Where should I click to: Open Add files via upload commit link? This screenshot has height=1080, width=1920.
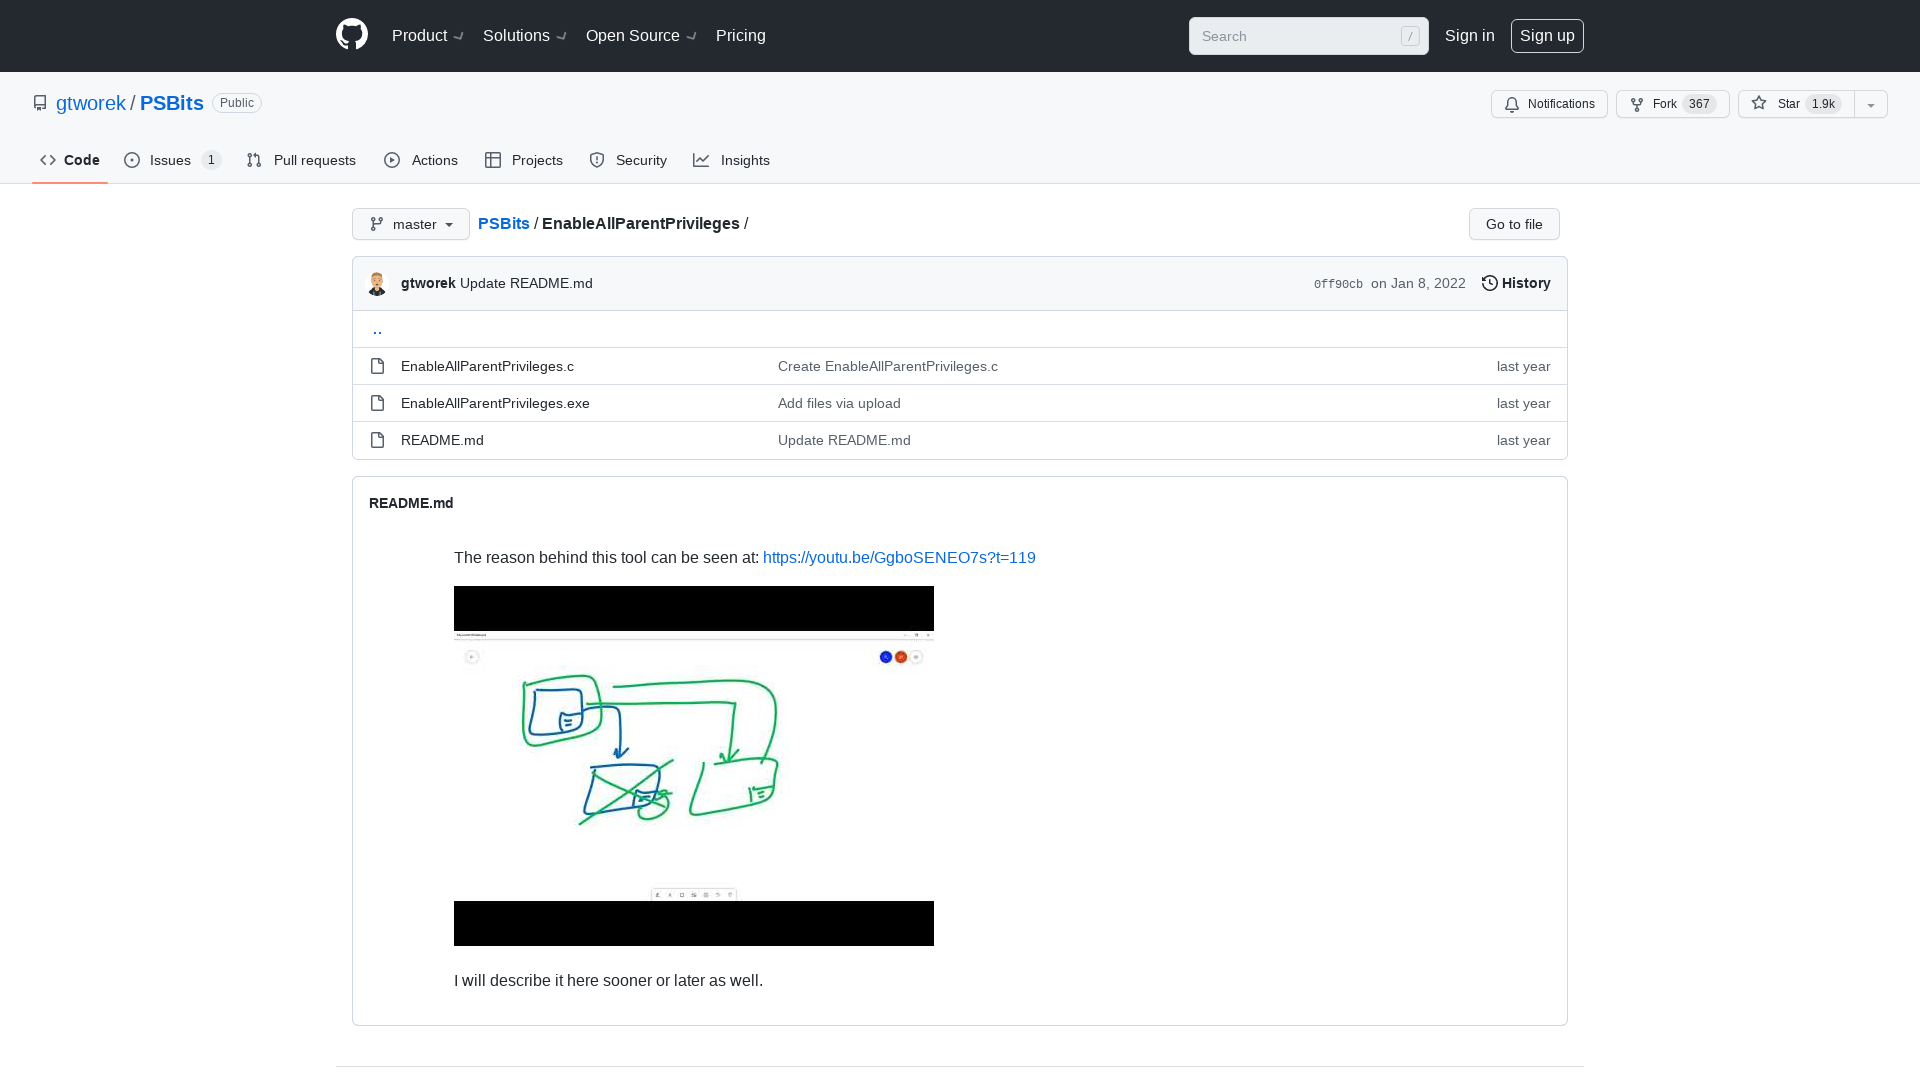(x=839, y=403)
